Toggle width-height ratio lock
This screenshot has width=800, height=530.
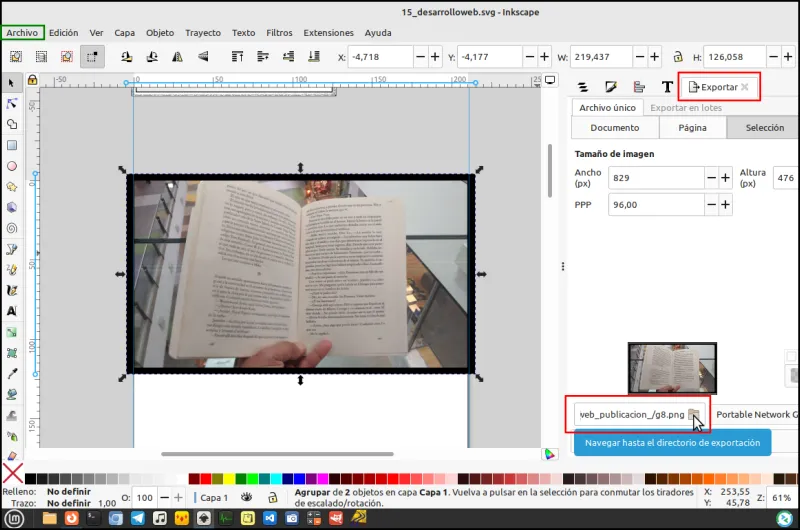678,57
